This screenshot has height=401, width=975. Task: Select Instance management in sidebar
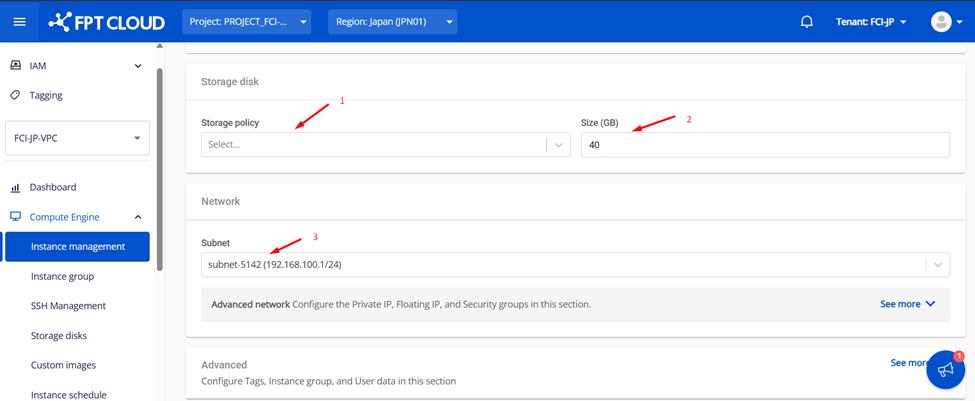coord(78,247)
